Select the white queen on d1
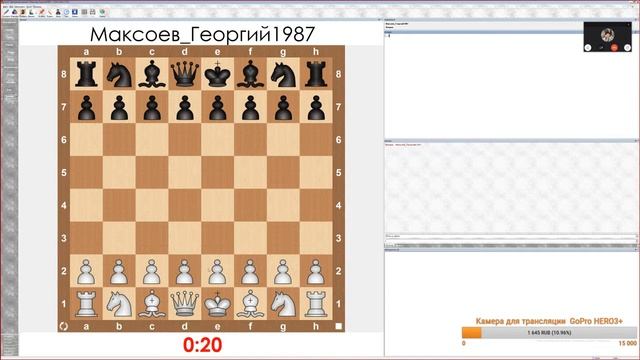Image resolution: width=640 pixels, height=360 pixels. coord(184,304)
